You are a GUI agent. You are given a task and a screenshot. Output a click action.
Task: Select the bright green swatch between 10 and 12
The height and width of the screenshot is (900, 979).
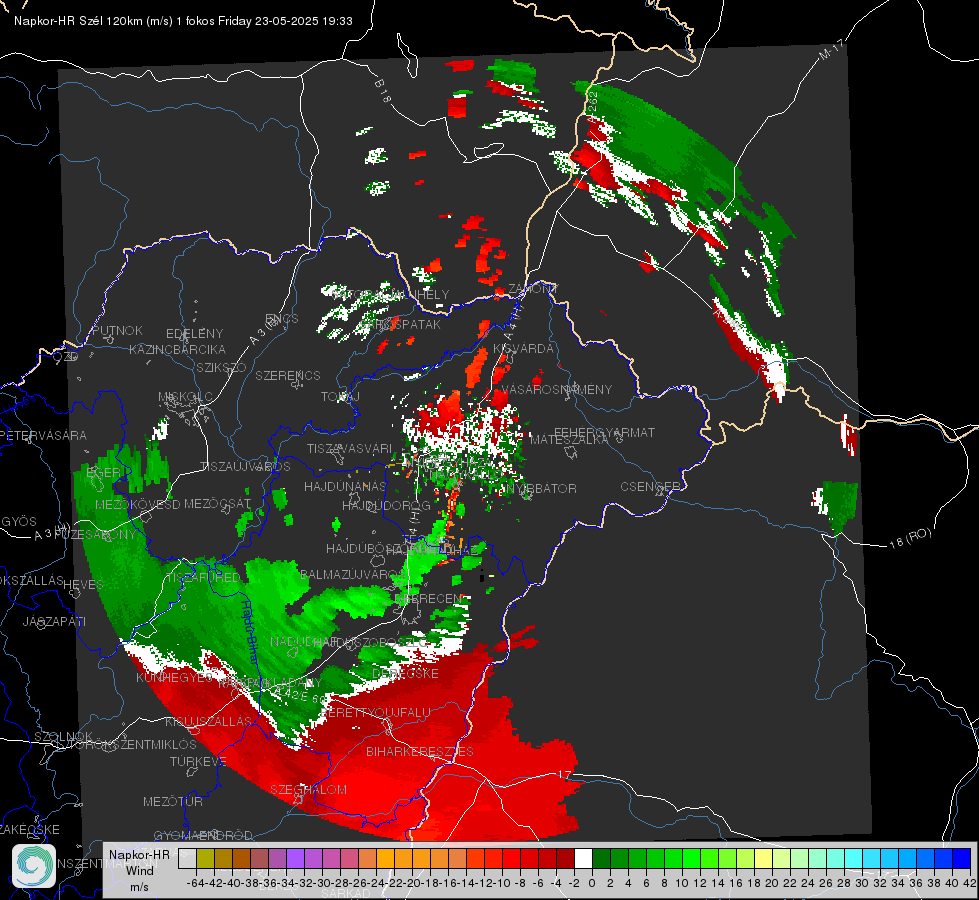point(691,858)
